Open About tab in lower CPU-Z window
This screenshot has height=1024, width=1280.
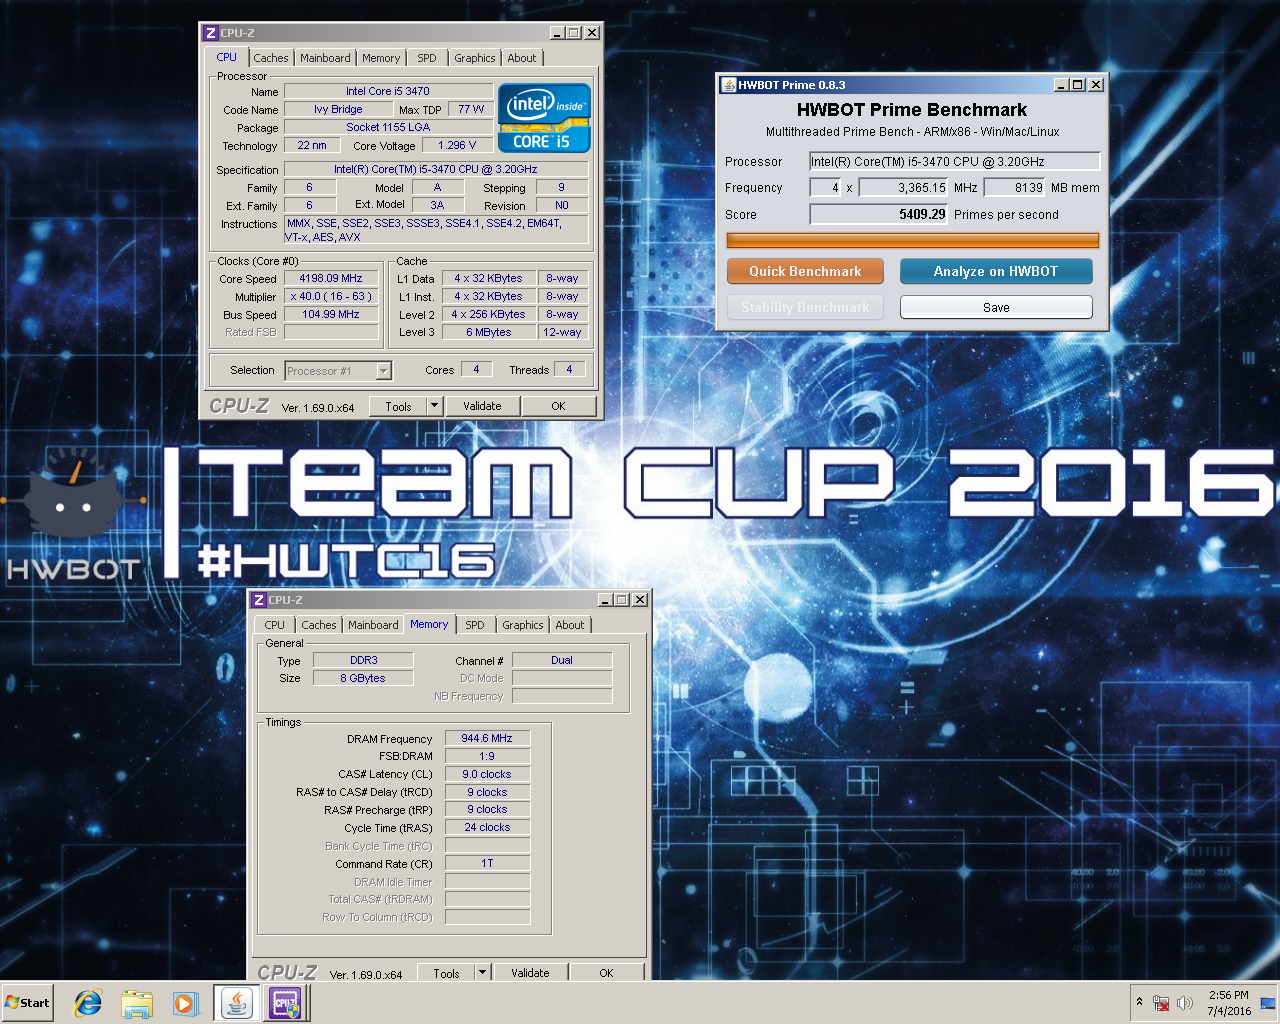[570, 625]
